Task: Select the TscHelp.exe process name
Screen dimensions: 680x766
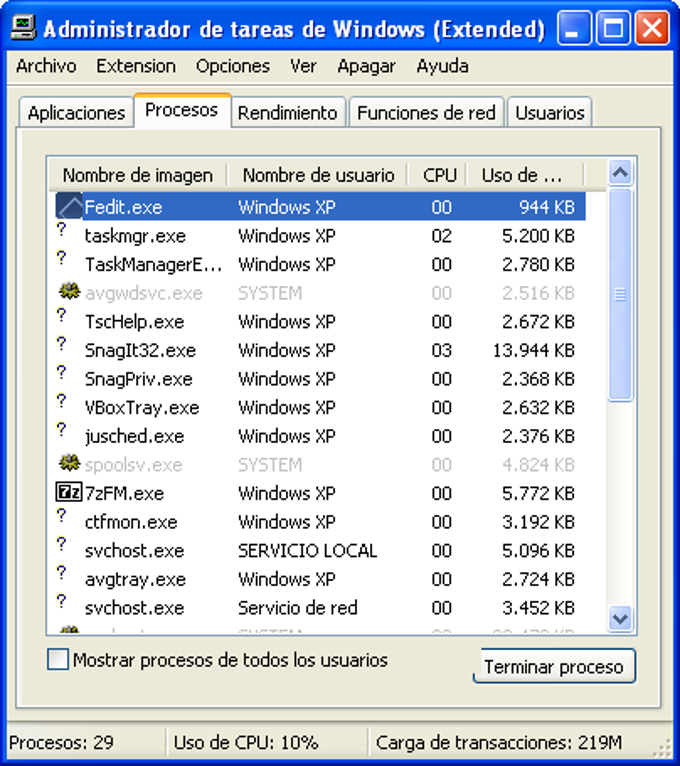Action: [x=134, y=322]
